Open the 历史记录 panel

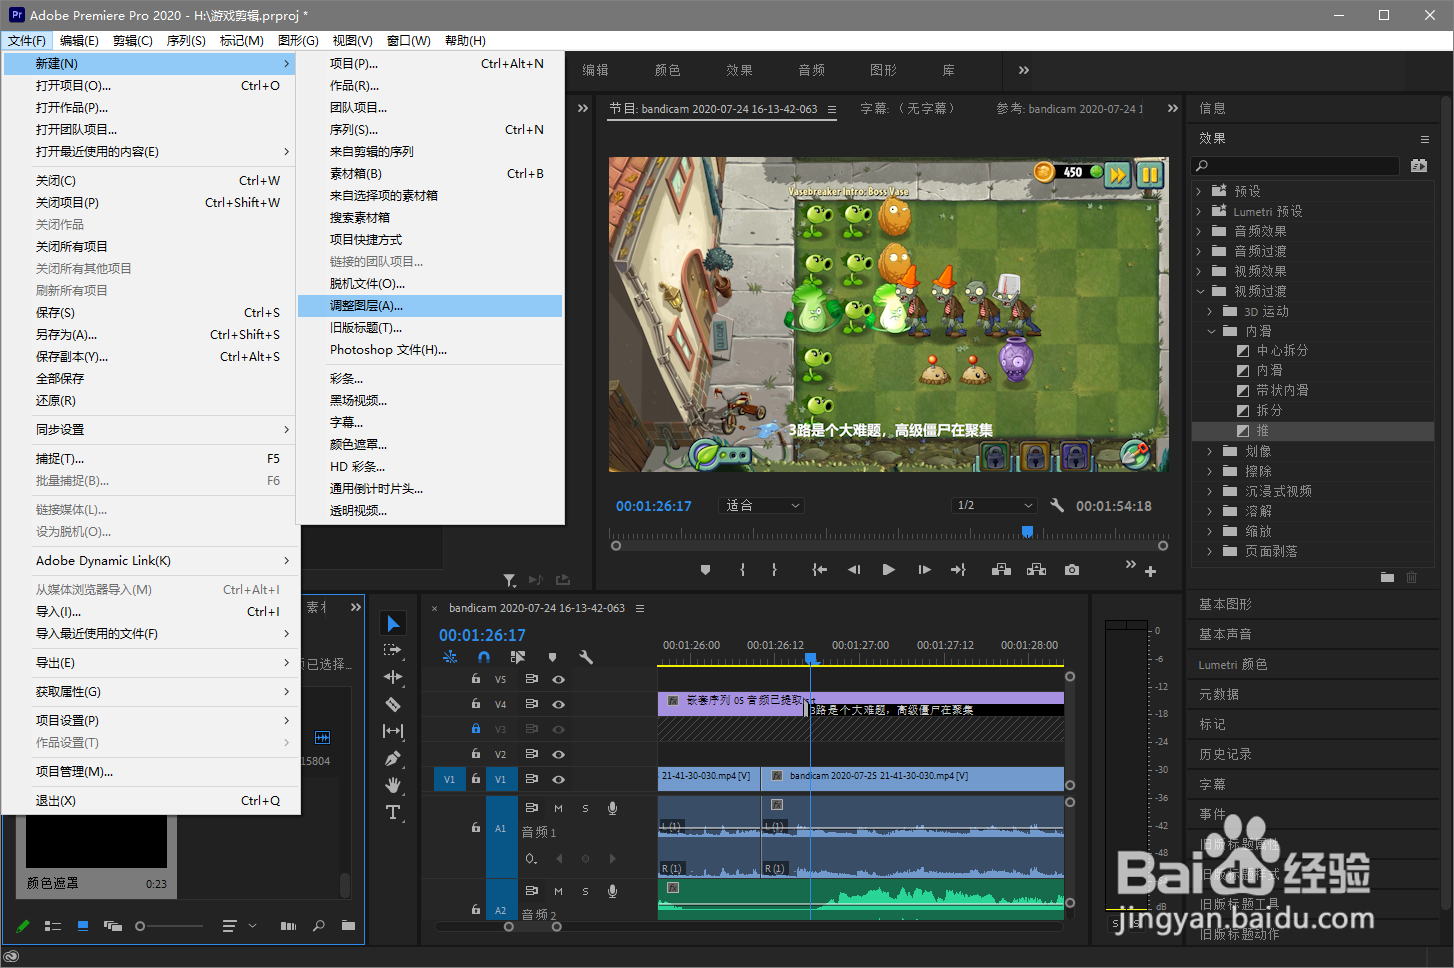tap(1225, 754)
